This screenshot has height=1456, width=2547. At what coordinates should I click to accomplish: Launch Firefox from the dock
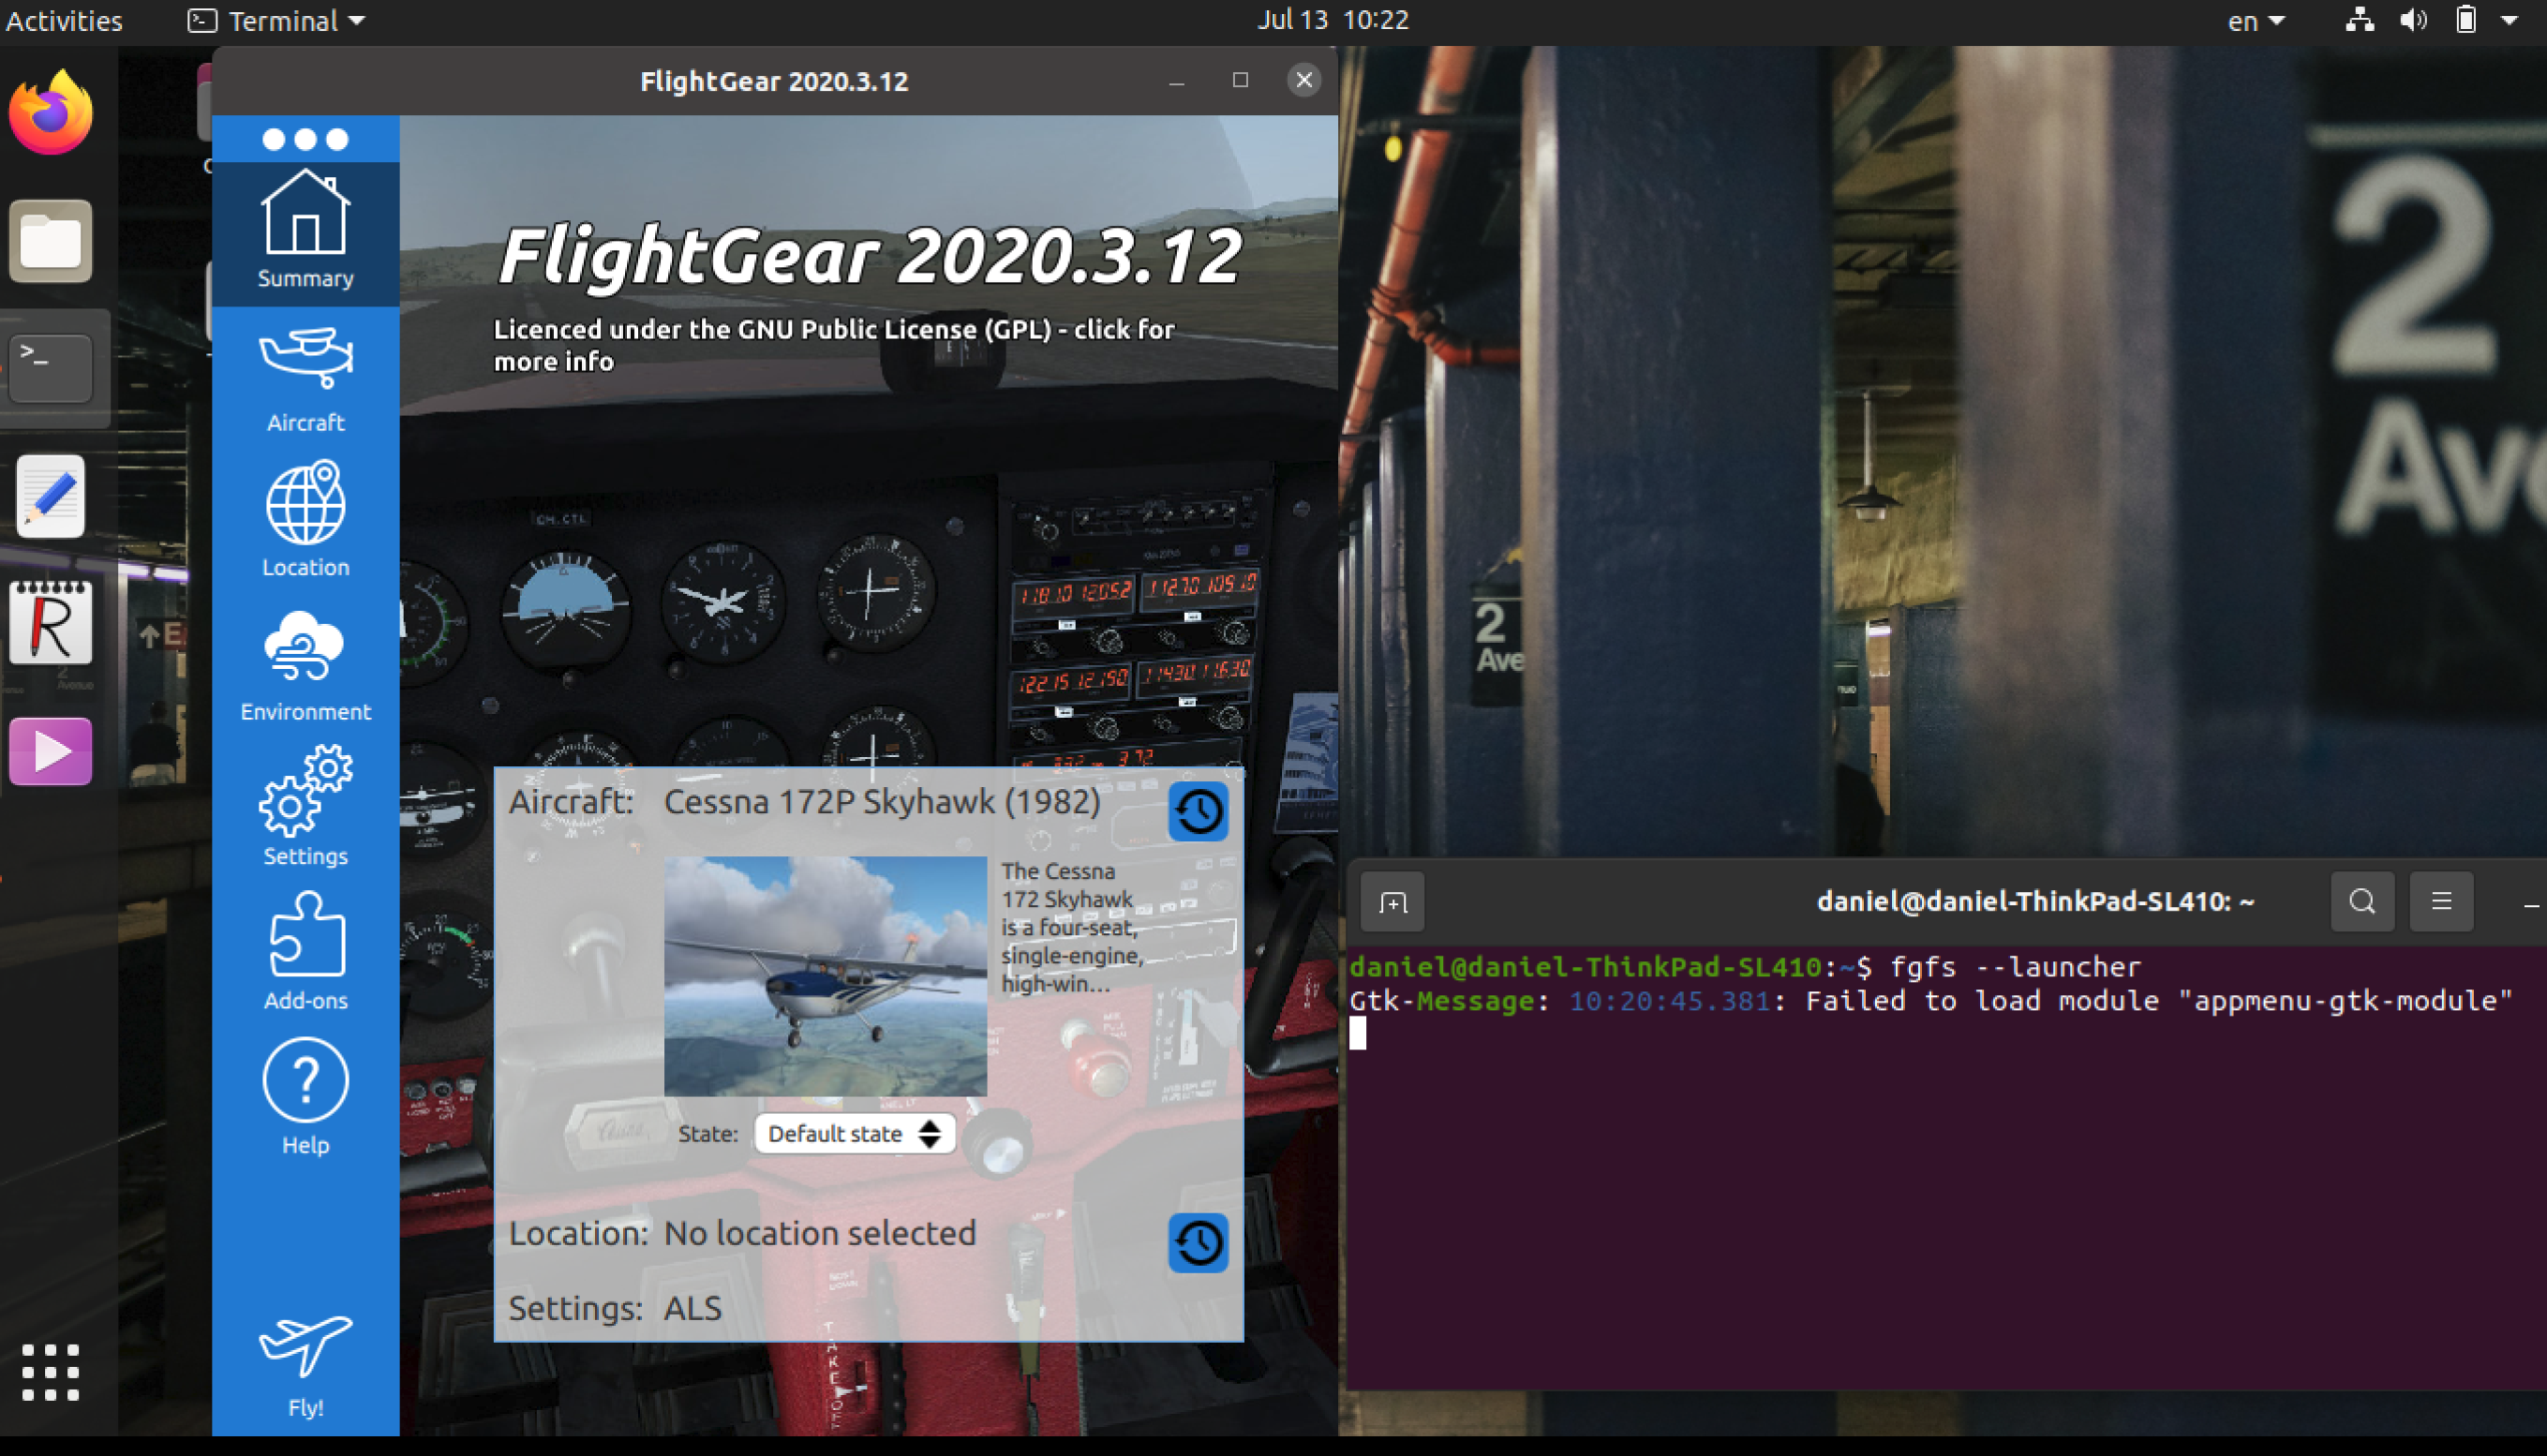[51, 112]
